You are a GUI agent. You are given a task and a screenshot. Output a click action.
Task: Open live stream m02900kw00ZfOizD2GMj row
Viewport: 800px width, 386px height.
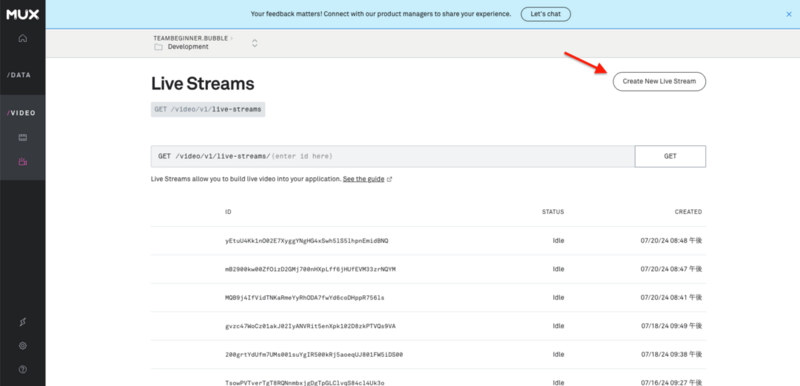(429, 269)
